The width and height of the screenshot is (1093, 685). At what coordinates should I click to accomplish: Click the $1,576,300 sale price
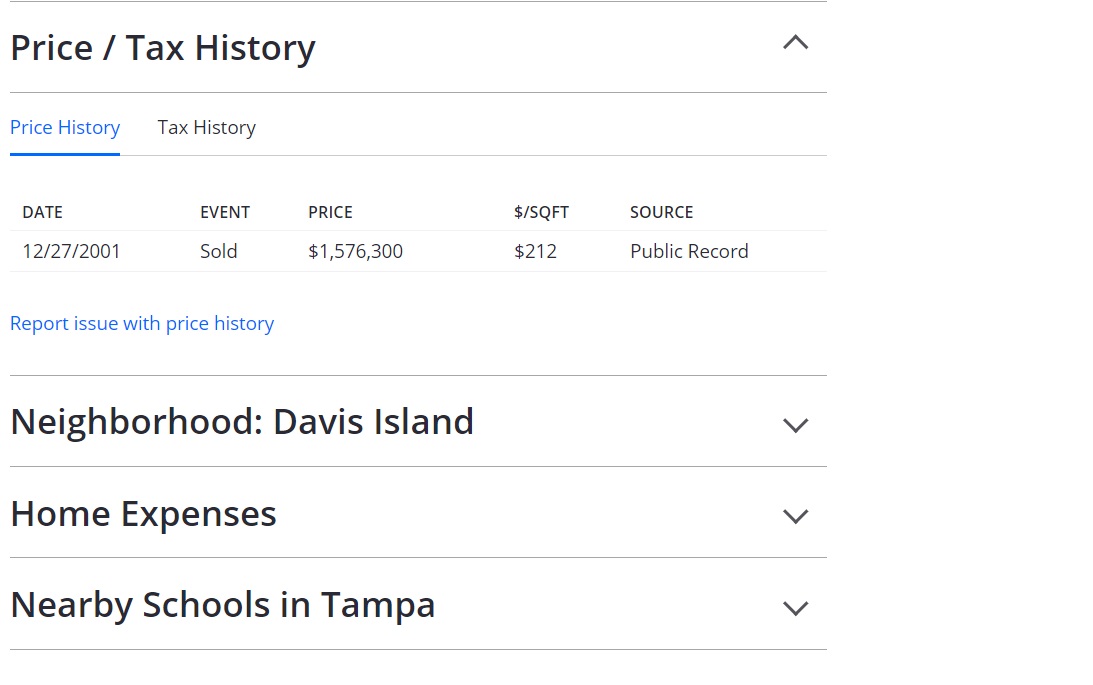pyautogui.click(x=355, y=251)
